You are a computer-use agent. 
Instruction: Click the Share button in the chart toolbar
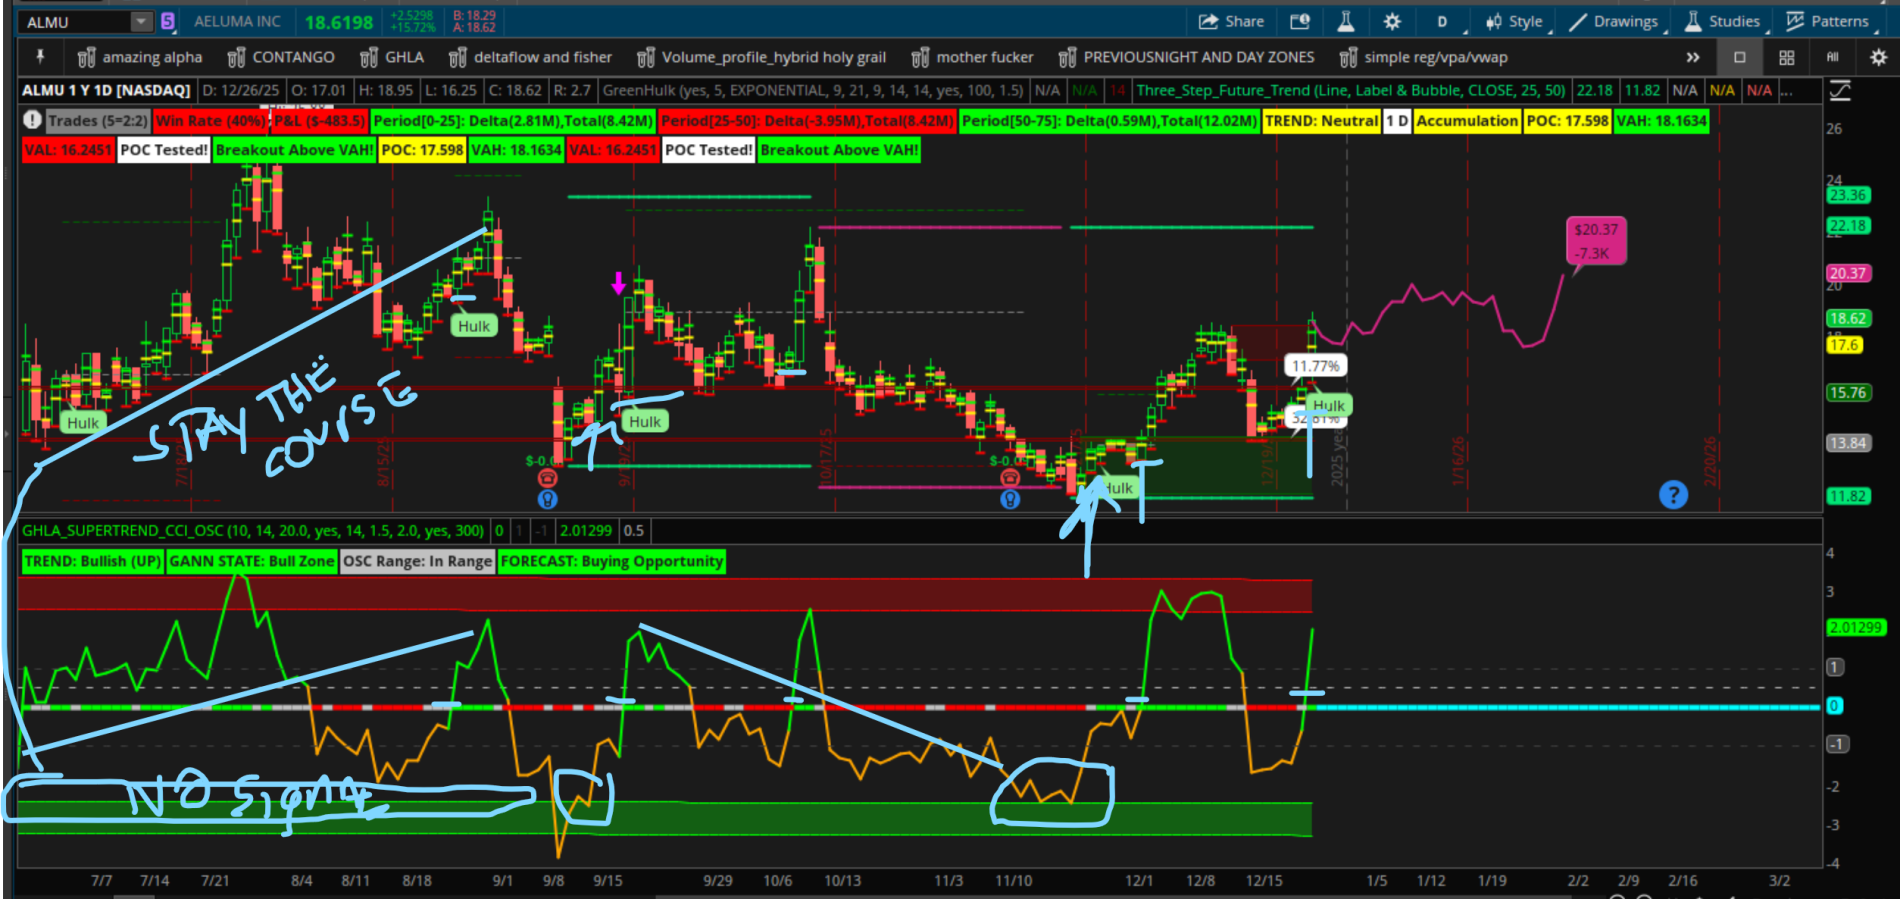click(1231, 21)
